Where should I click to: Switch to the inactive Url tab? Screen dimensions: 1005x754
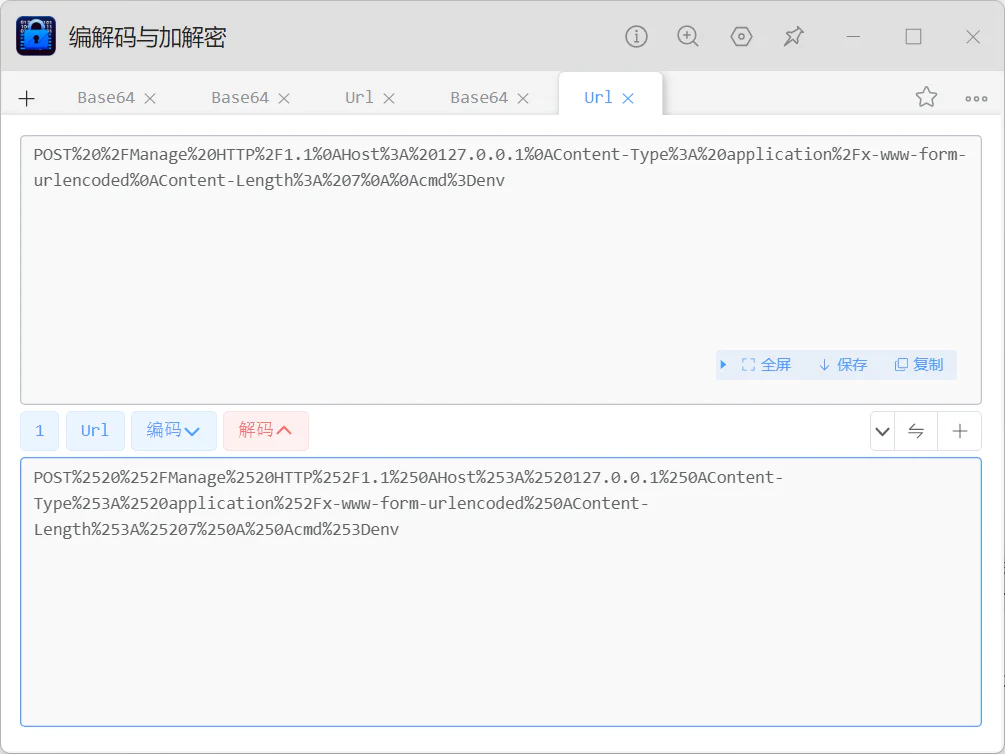tap(359, 97)
